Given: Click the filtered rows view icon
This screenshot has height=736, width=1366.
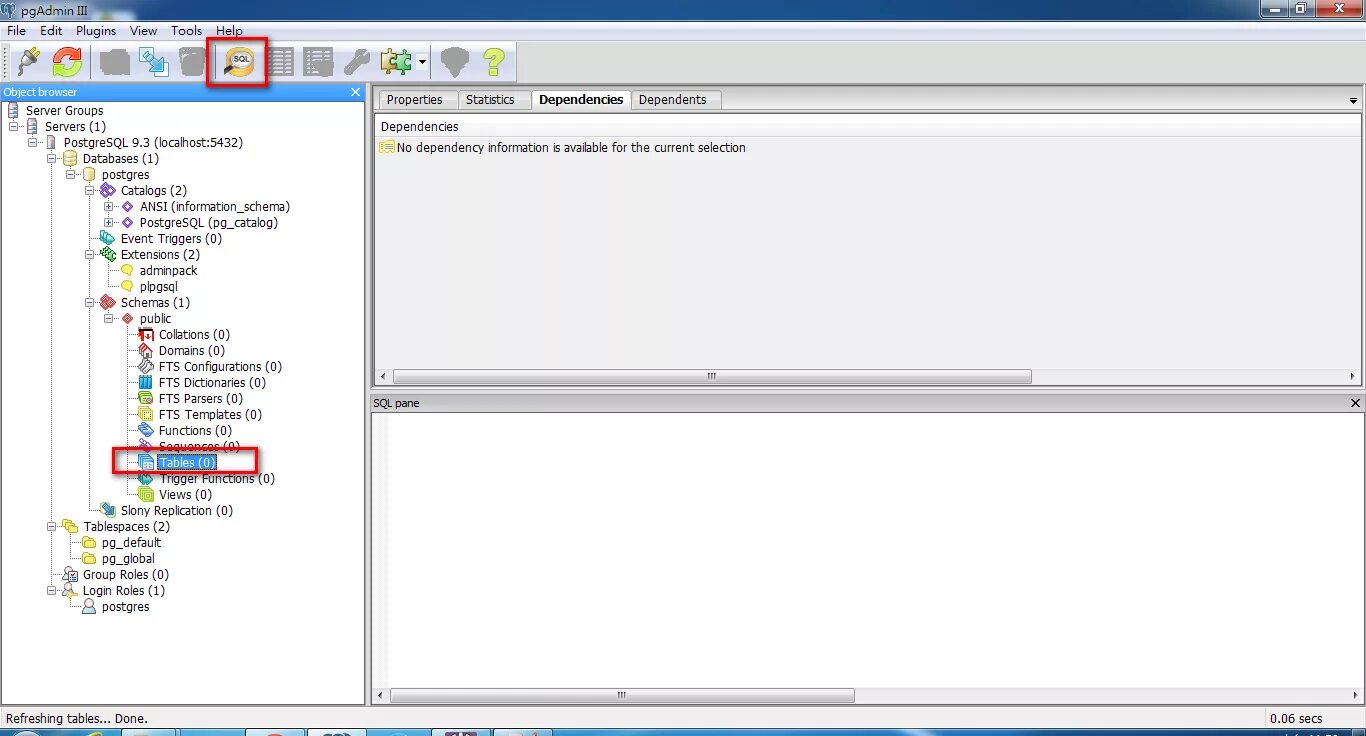Looking at the screenshot, I should (318, 62).
